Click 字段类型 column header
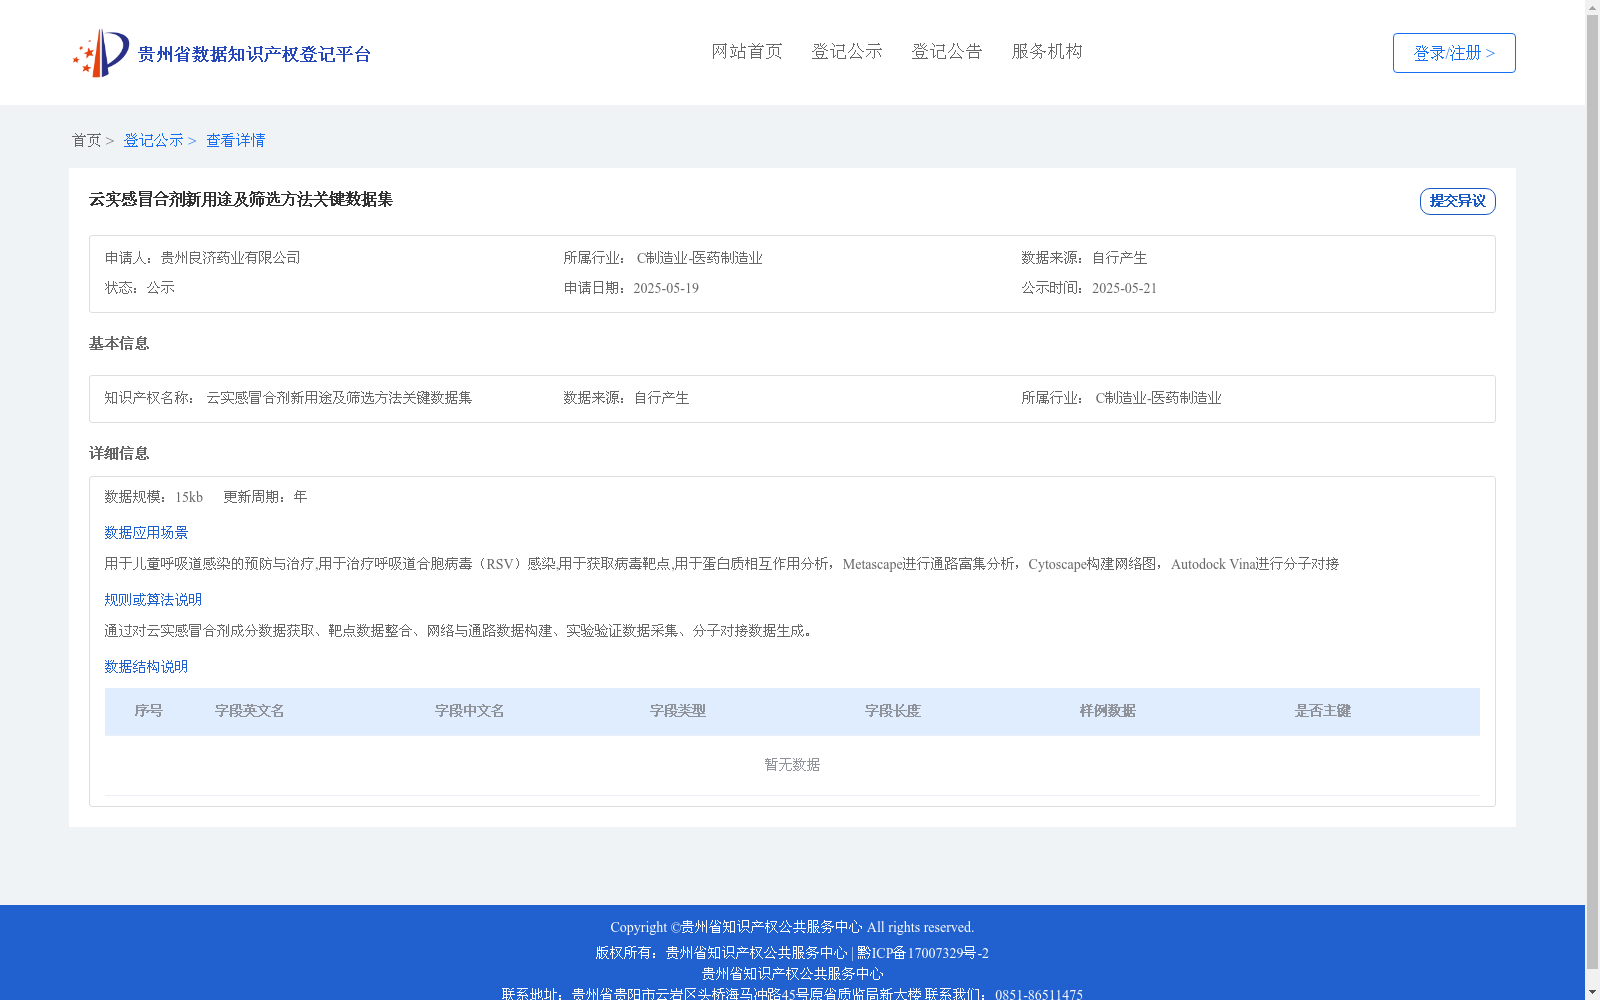 pyautogui.click(x=678, y=711)
